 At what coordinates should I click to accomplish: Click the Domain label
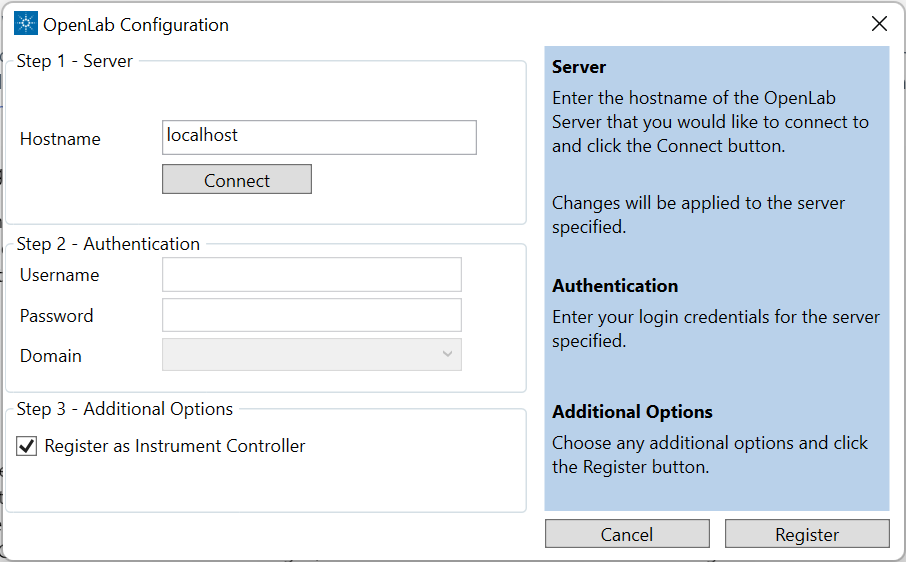point(51,356)
